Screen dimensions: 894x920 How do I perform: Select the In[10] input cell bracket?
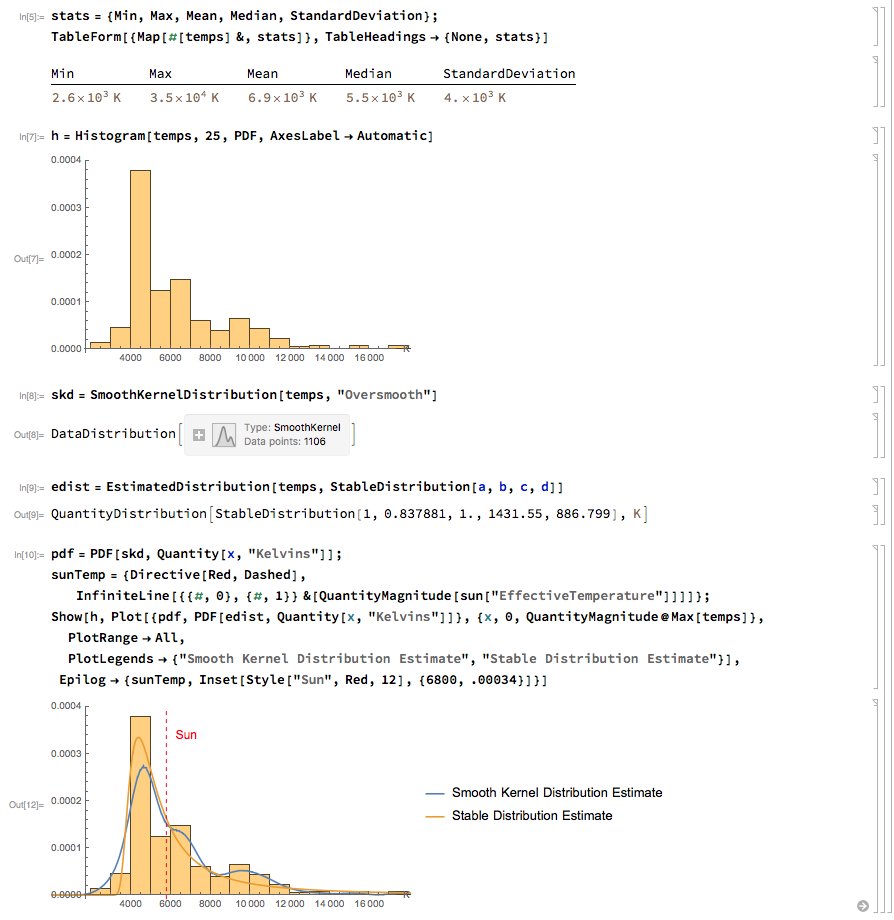tap(876, 617)
